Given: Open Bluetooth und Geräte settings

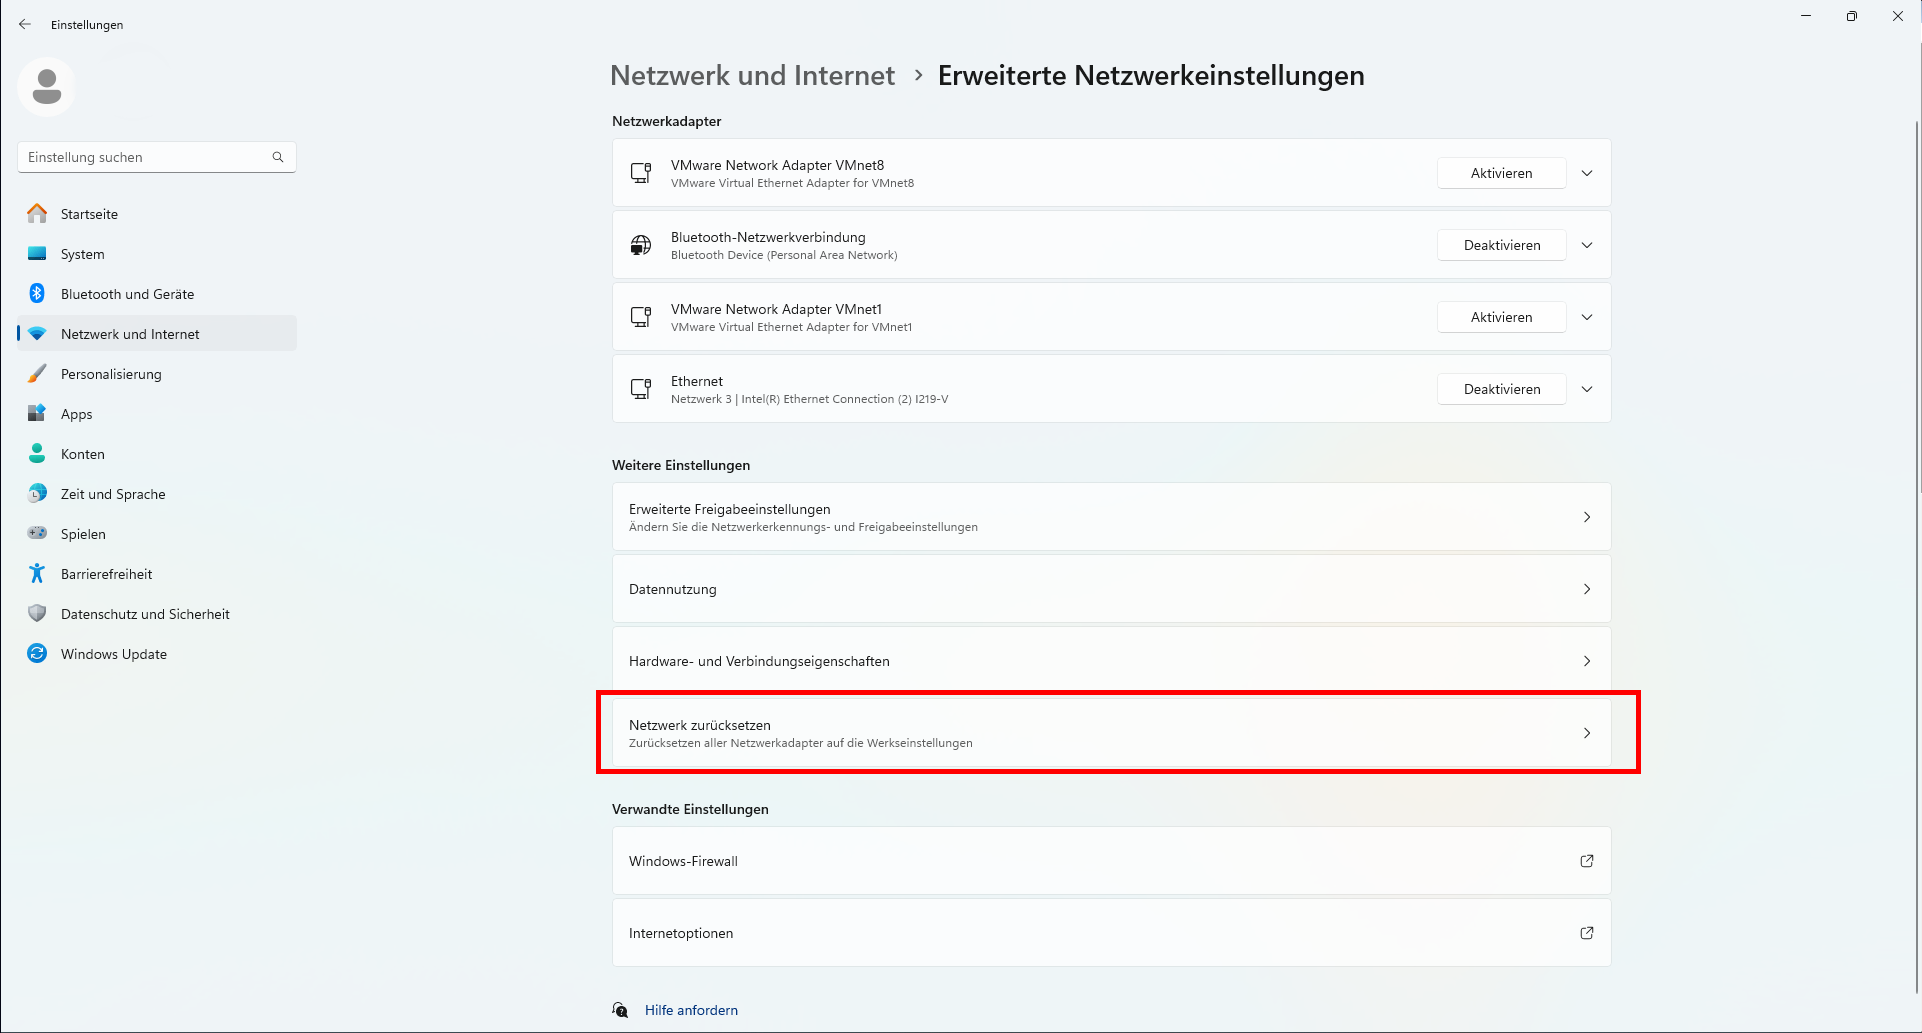Looking at the screenshot, I should [x=127, y=294].
